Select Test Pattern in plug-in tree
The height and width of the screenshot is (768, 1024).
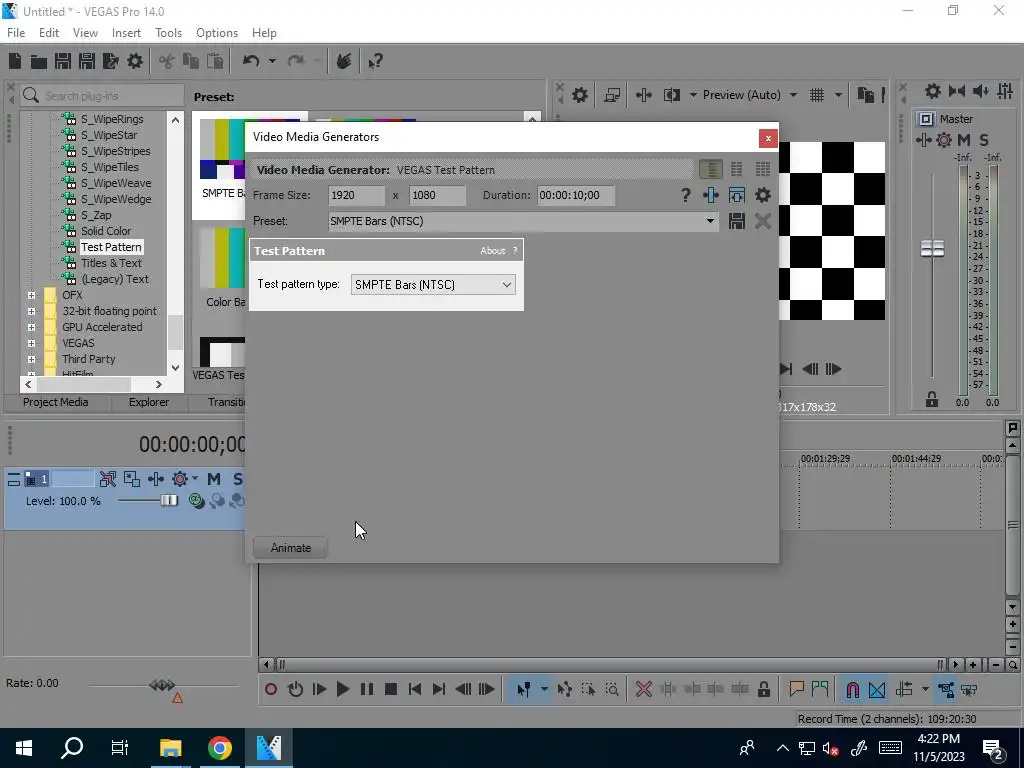(x=111, y=248)
